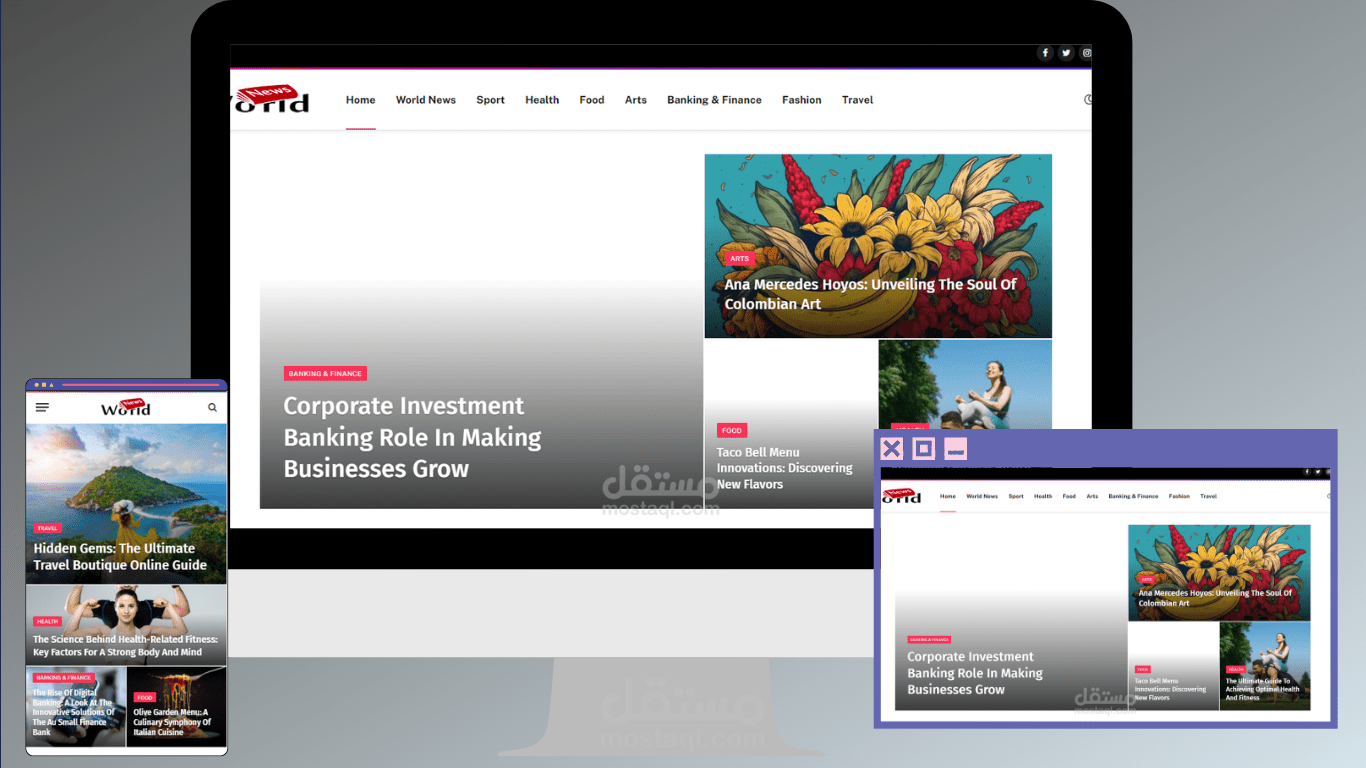The width and height of the screenshot is (1366, 768).
Task: Click the logo in the purple preview window
Action: (903, 495)
